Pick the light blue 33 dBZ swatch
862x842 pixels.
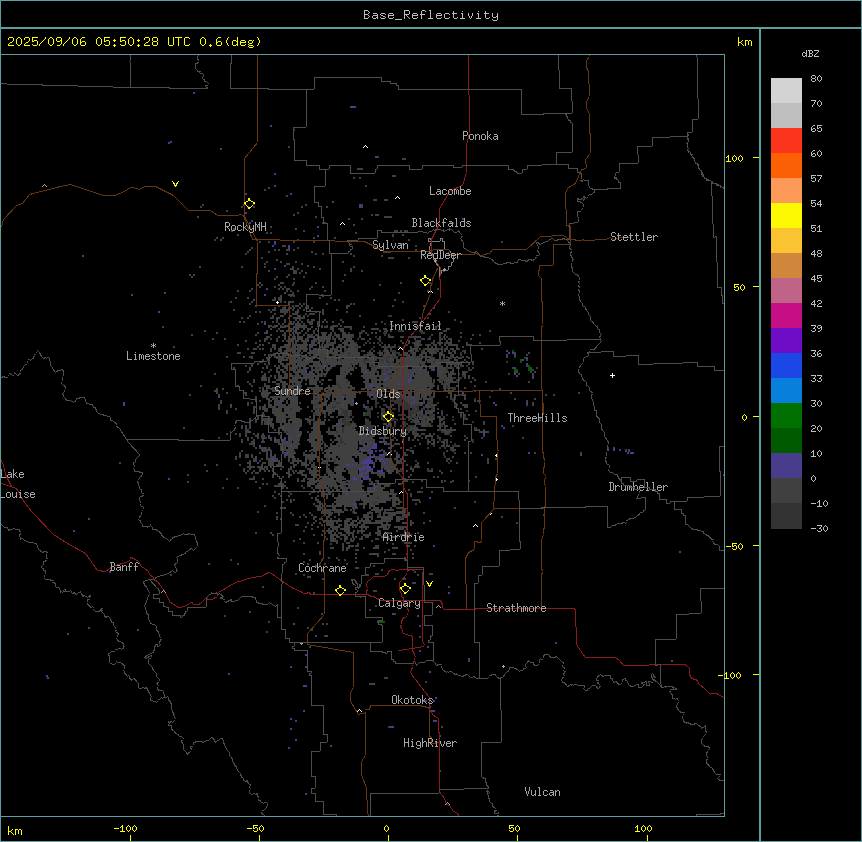(786, 391)
